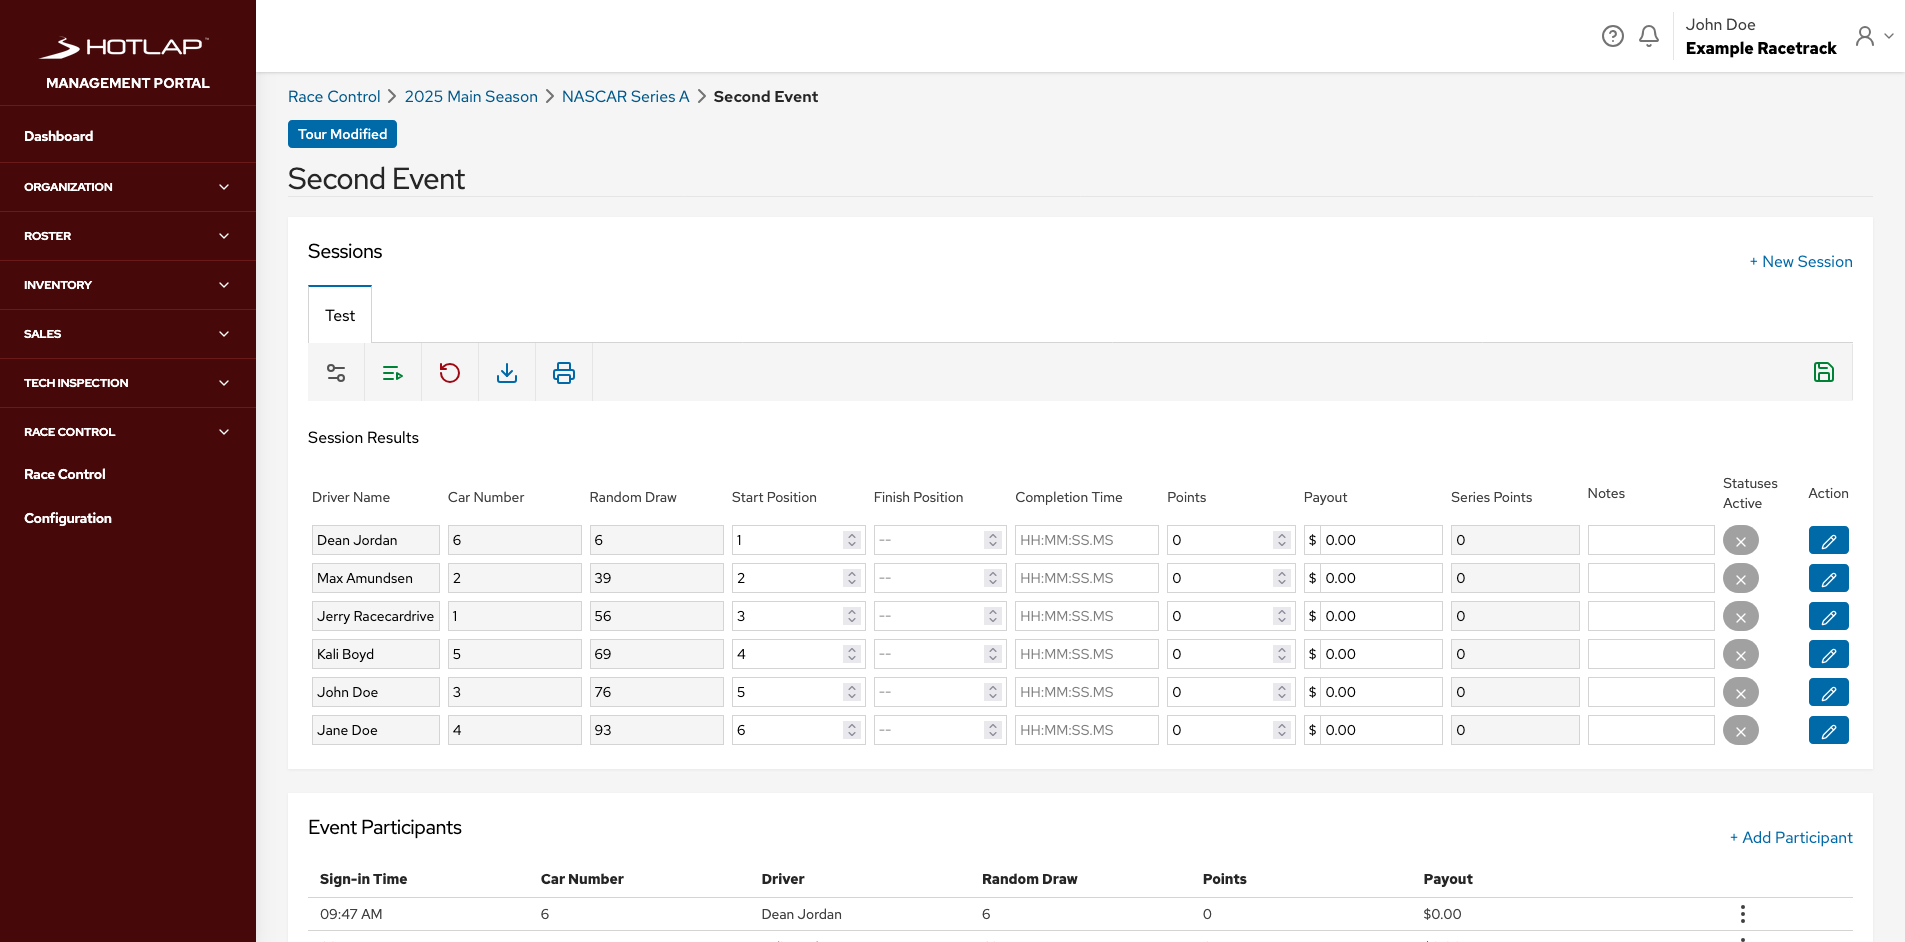The height and width of the screenshot is (942, 1905).
Task: Edit Dean Jordan's row with the pencil icon
Action: 1829,540
